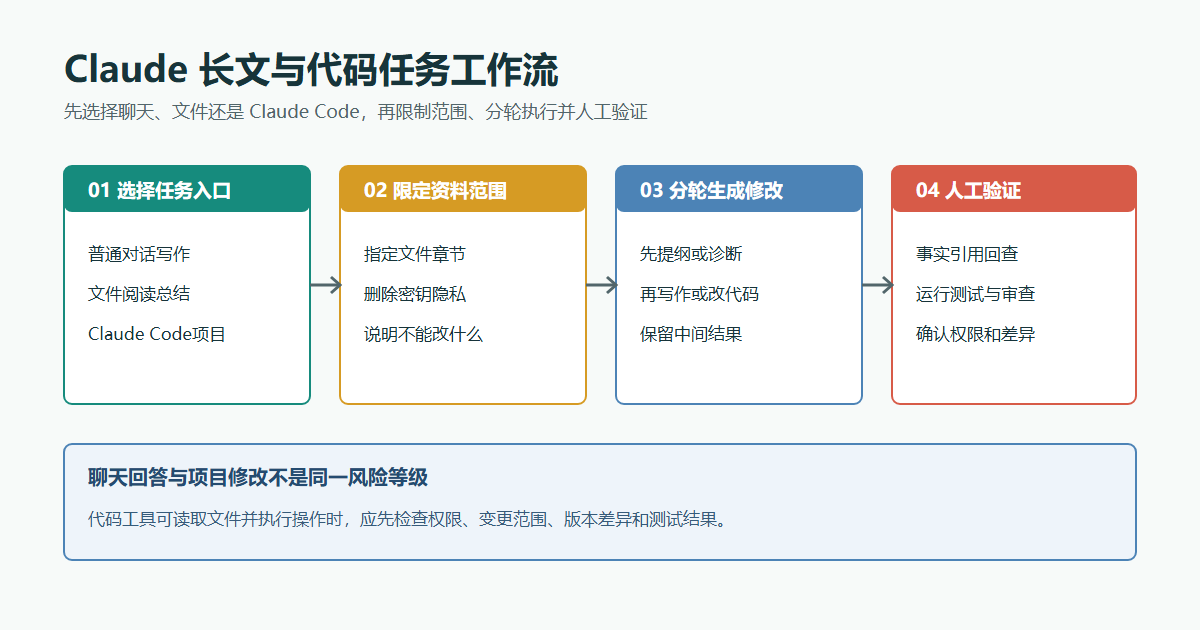Click the 'Claude Code项目' line
Viewport: 1200px width, 630px height.
(x=157, y=334)
